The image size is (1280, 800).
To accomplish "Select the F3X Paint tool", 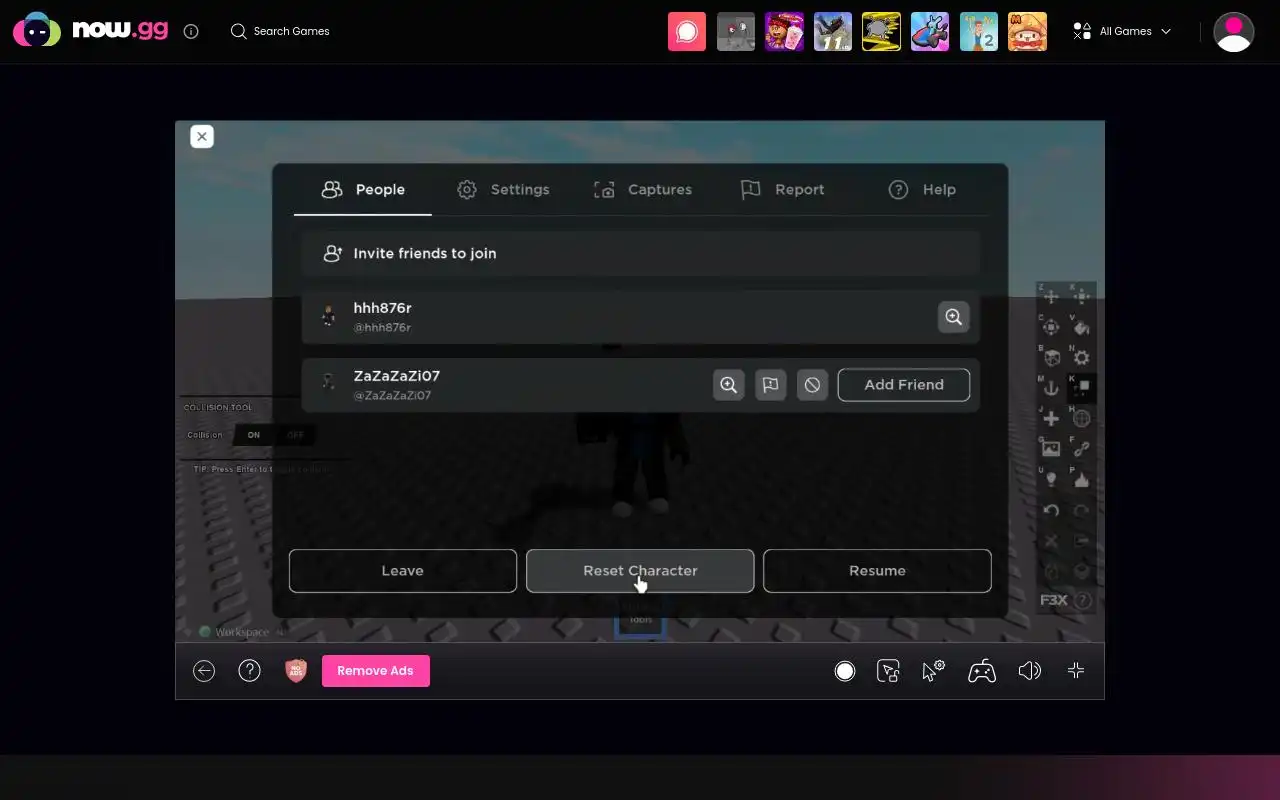I will coord(1081,327).
